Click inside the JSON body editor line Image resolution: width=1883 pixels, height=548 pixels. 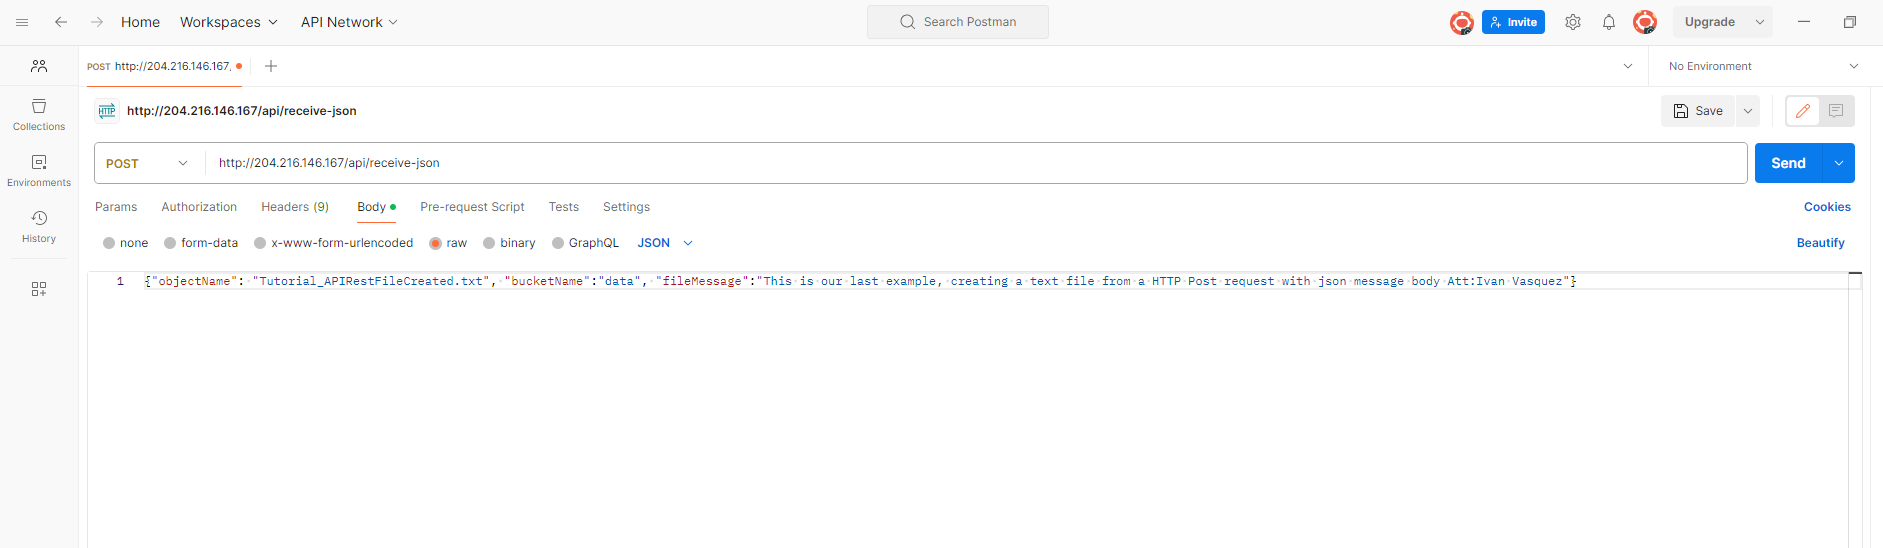click(x=860, y=281)
